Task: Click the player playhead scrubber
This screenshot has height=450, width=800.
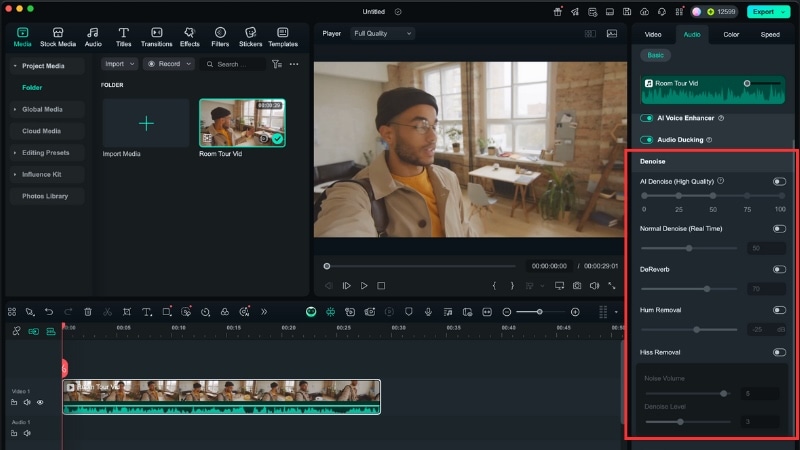Action: coord(327,266)
